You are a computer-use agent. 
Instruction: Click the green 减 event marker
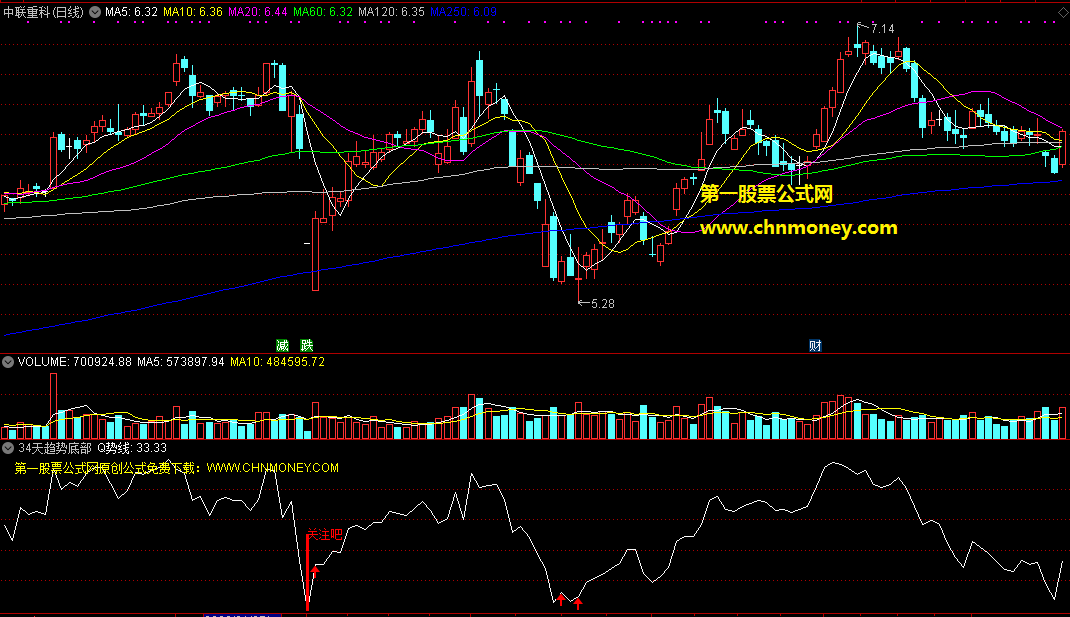pos(283,346)
